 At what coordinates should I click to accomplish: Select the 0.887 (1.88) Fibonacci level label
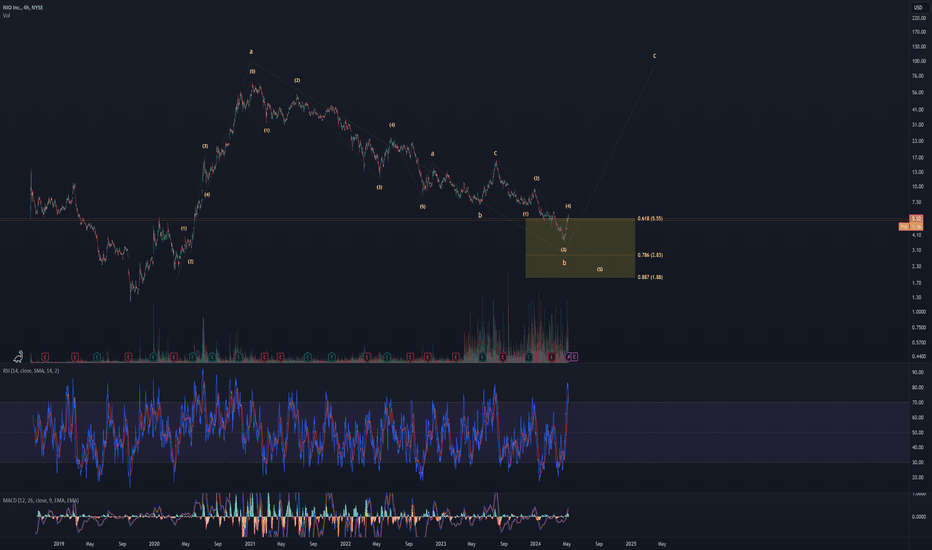tap(650, 277)
